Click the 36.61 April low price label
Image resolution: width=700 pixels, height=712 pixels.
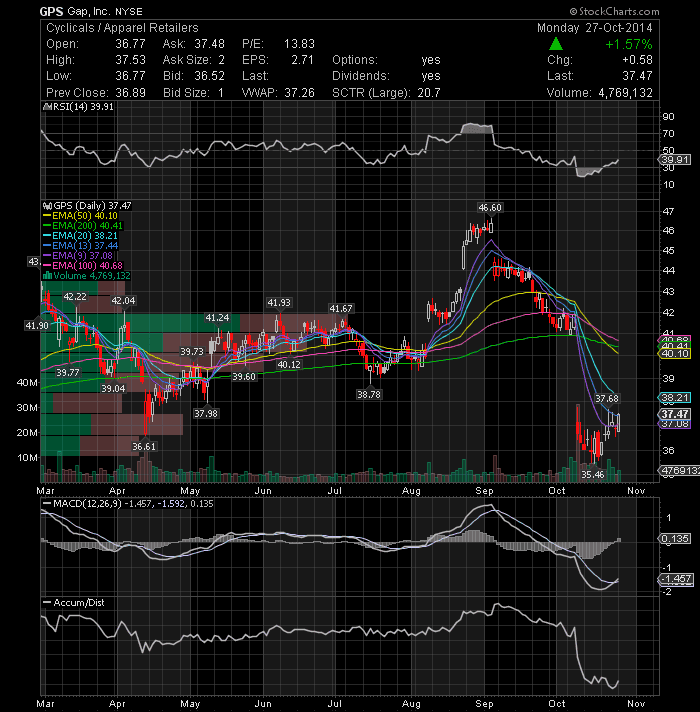(144, 446)
